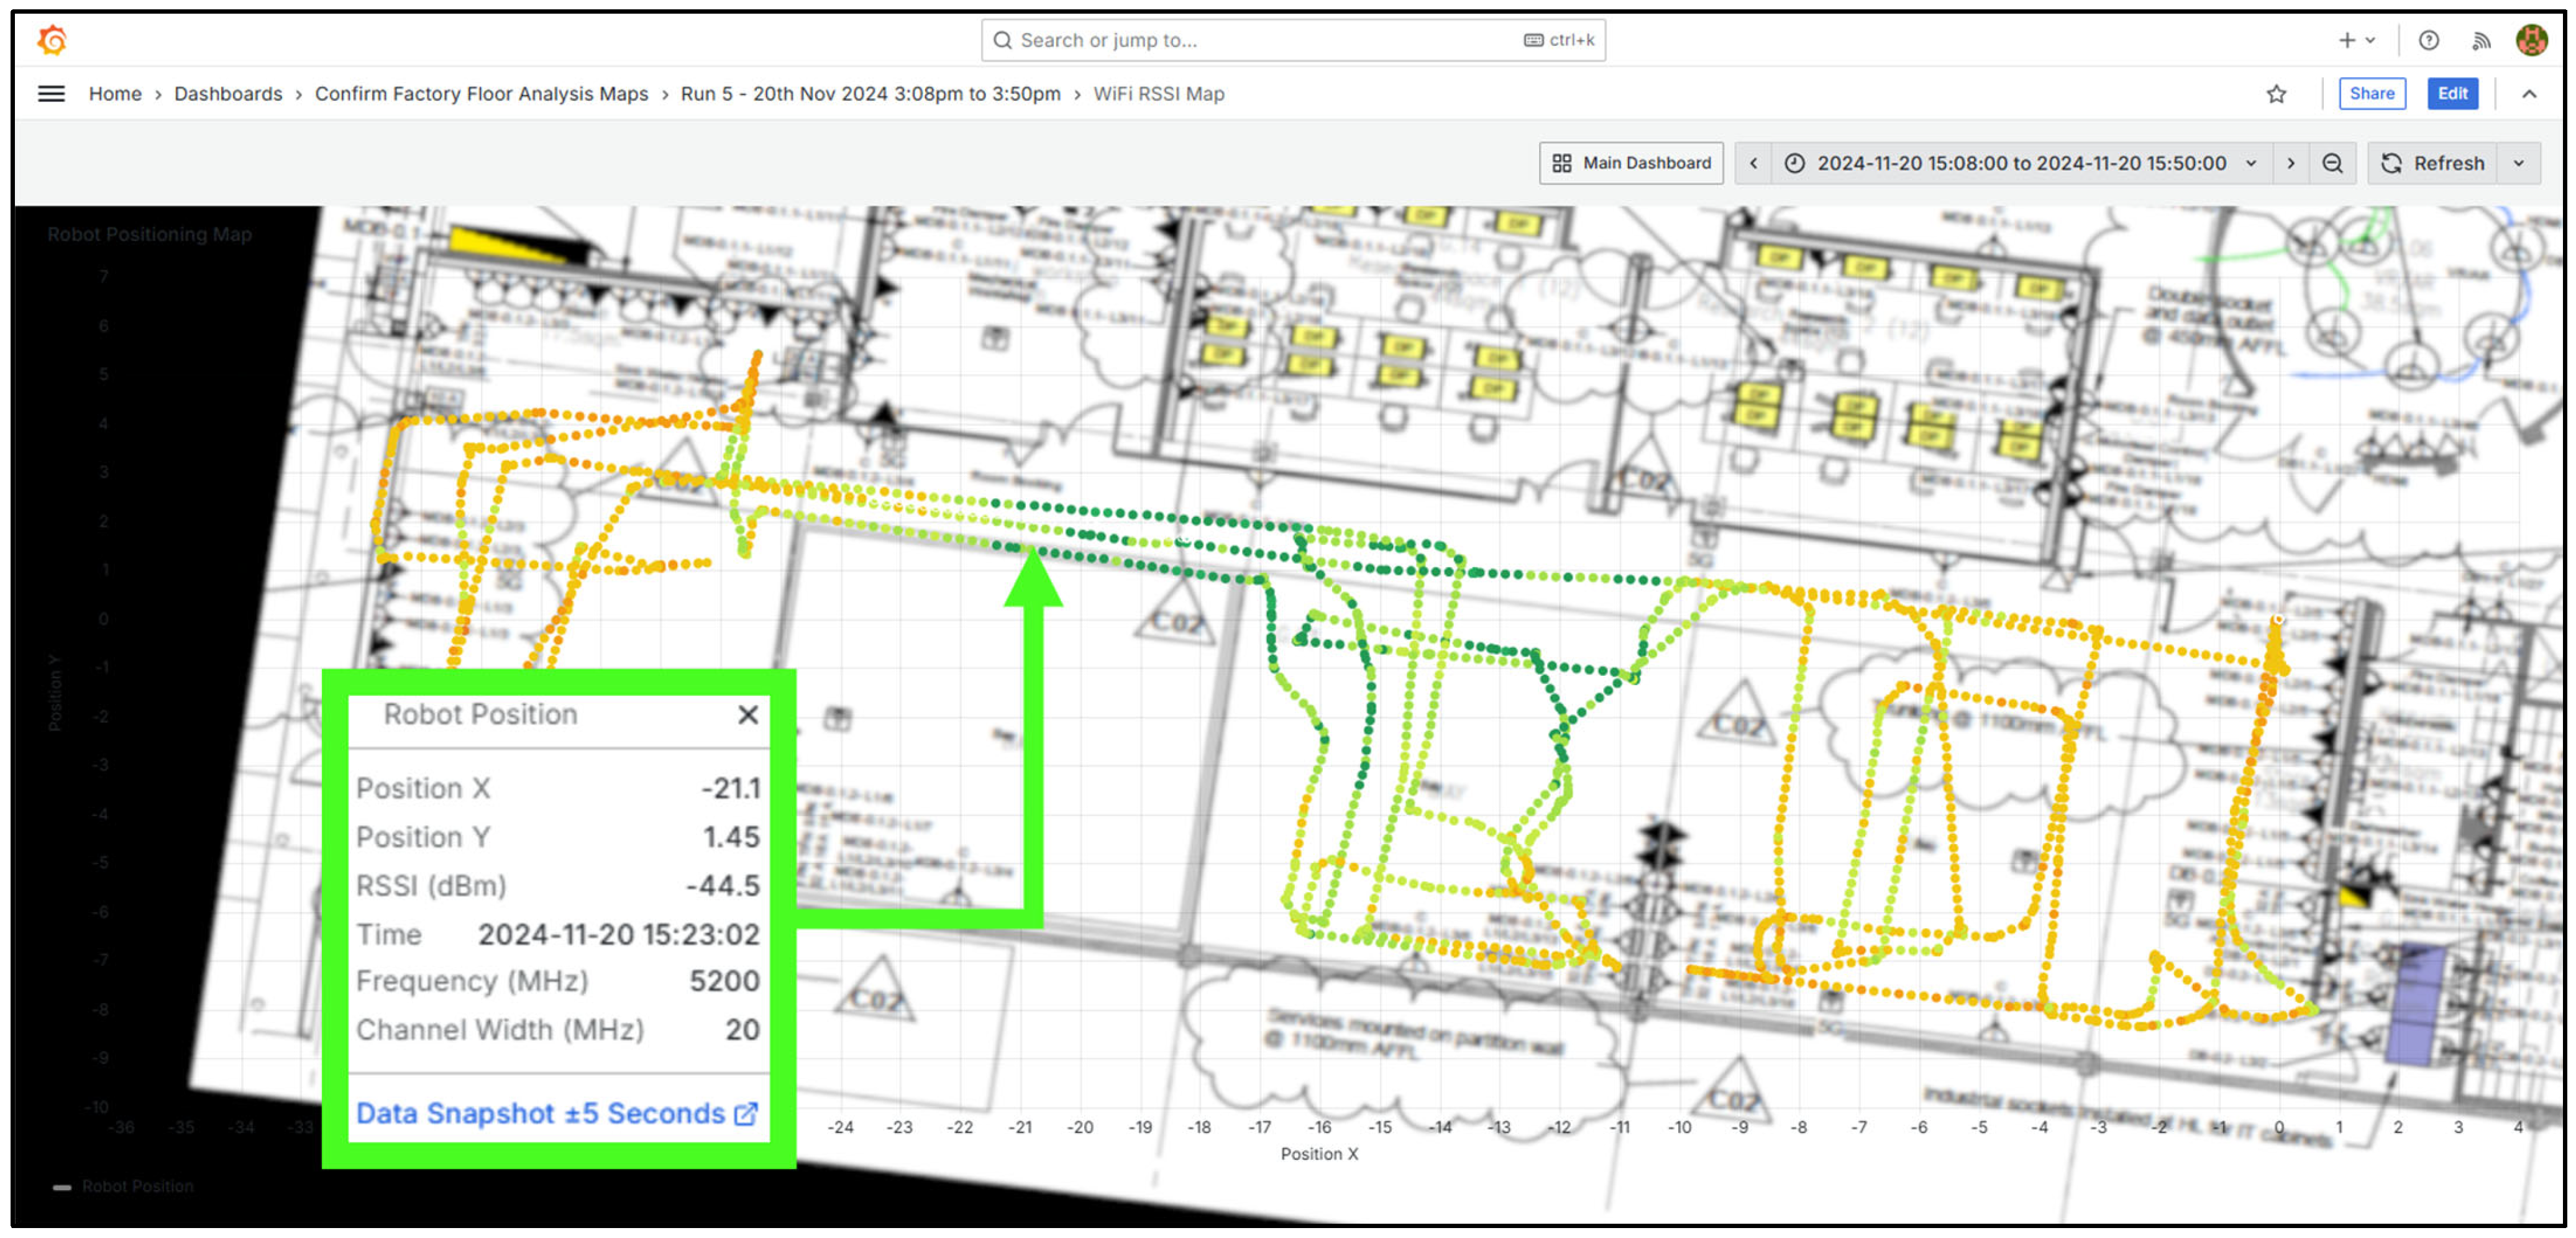Open the plus new item dropdown
2576x1238 pixels.
pos(2356,40)
